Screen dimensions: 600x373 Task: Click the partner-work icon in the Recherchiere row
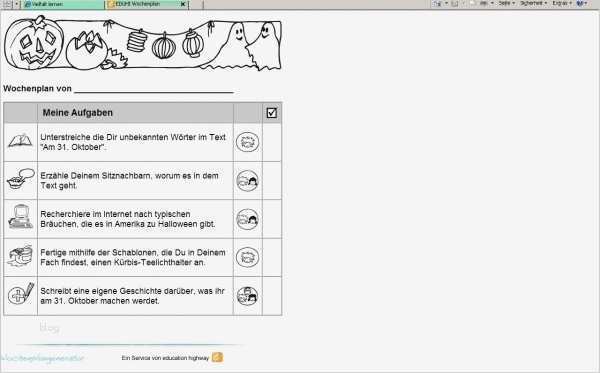point(248,219)
